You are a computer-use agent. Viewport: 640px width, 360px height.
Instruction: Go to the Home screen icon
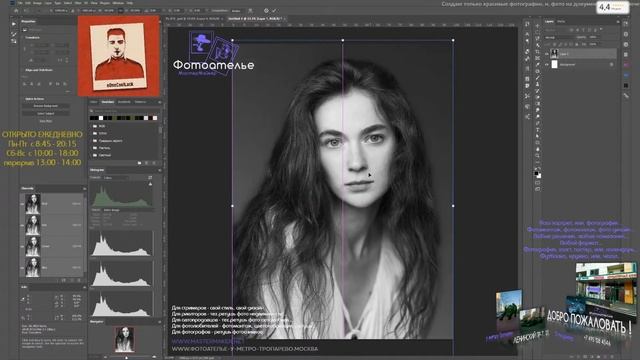click(x=16, y=11)
